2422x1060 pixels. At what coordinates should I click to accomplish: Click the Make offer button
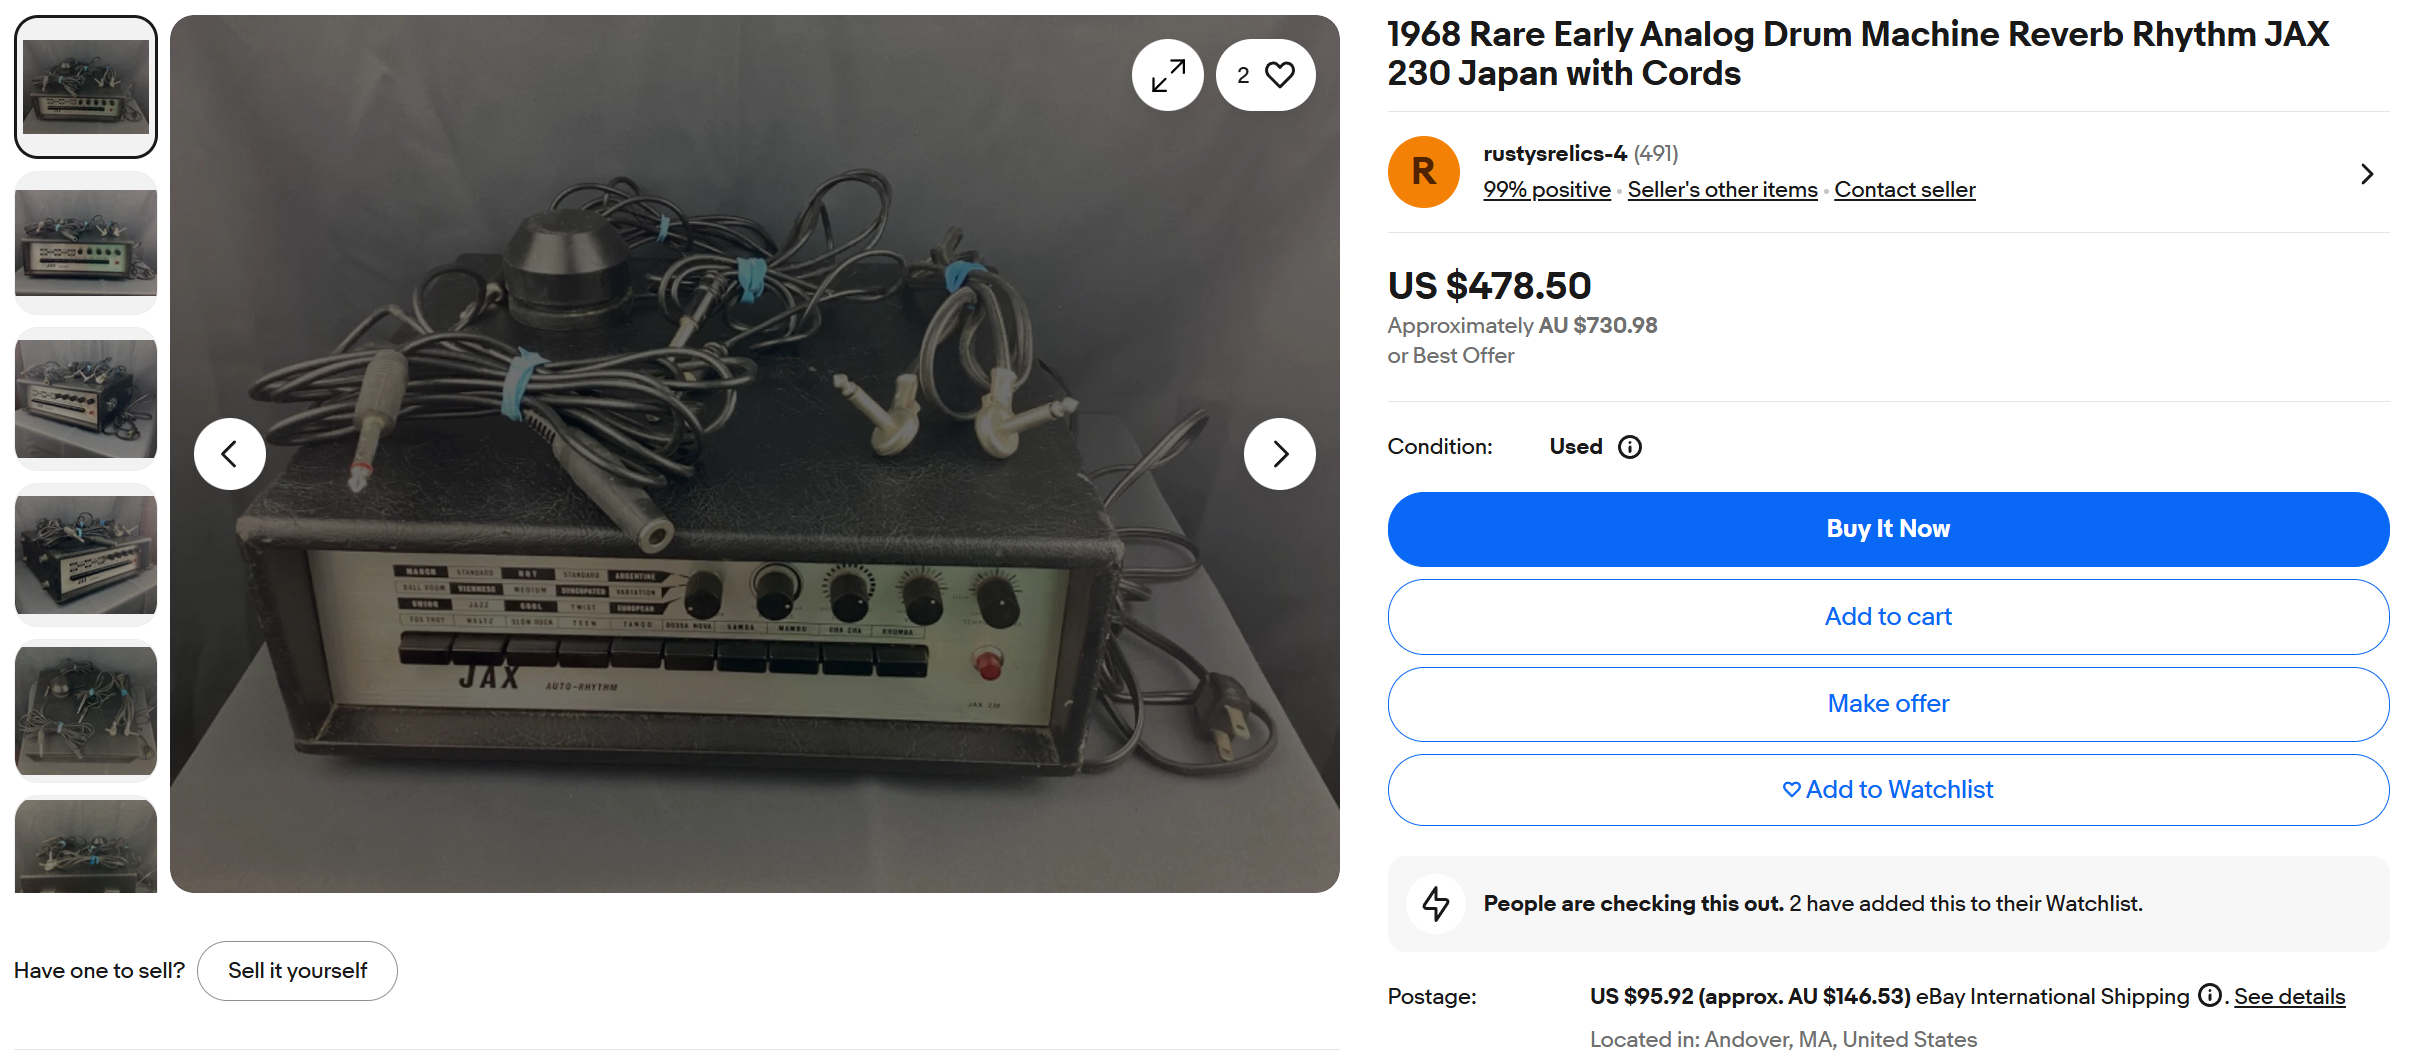click(1888, 704)
